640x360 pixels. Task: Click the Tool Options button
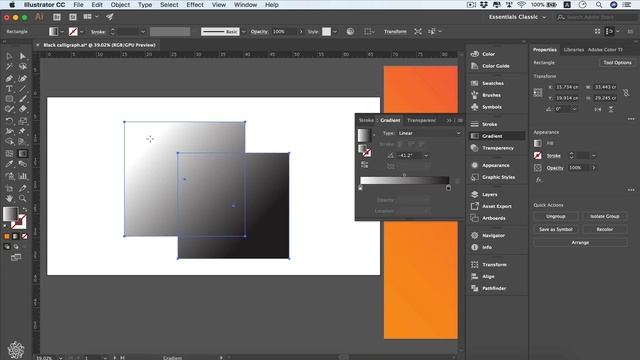pos(617,62)
